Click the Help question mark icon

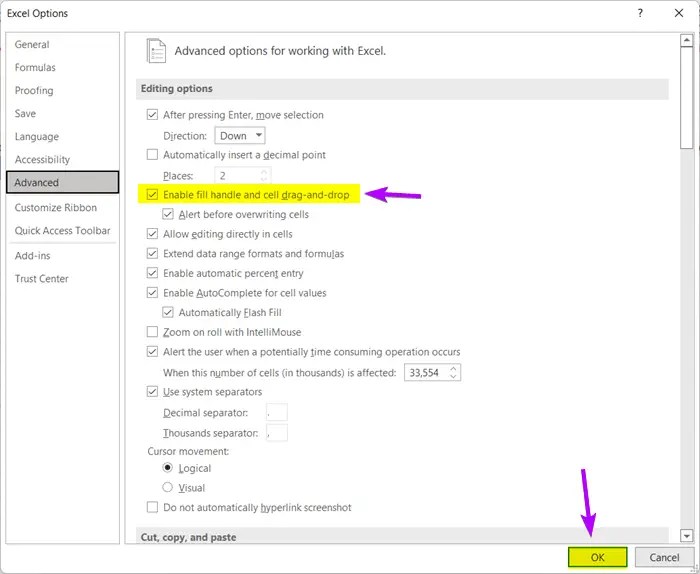tap(640, 13)
